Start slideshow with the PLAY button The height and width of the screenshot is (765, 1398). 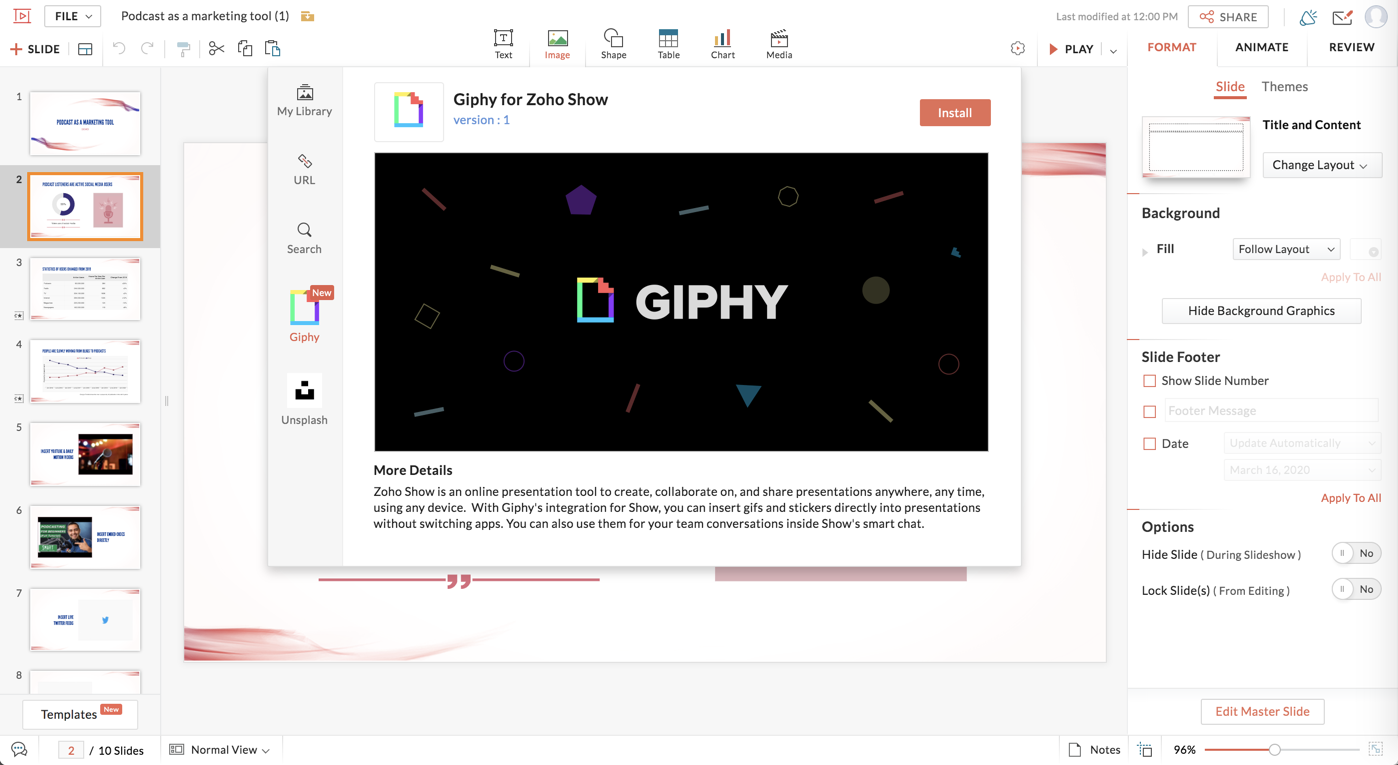(x=1071, y=49)
